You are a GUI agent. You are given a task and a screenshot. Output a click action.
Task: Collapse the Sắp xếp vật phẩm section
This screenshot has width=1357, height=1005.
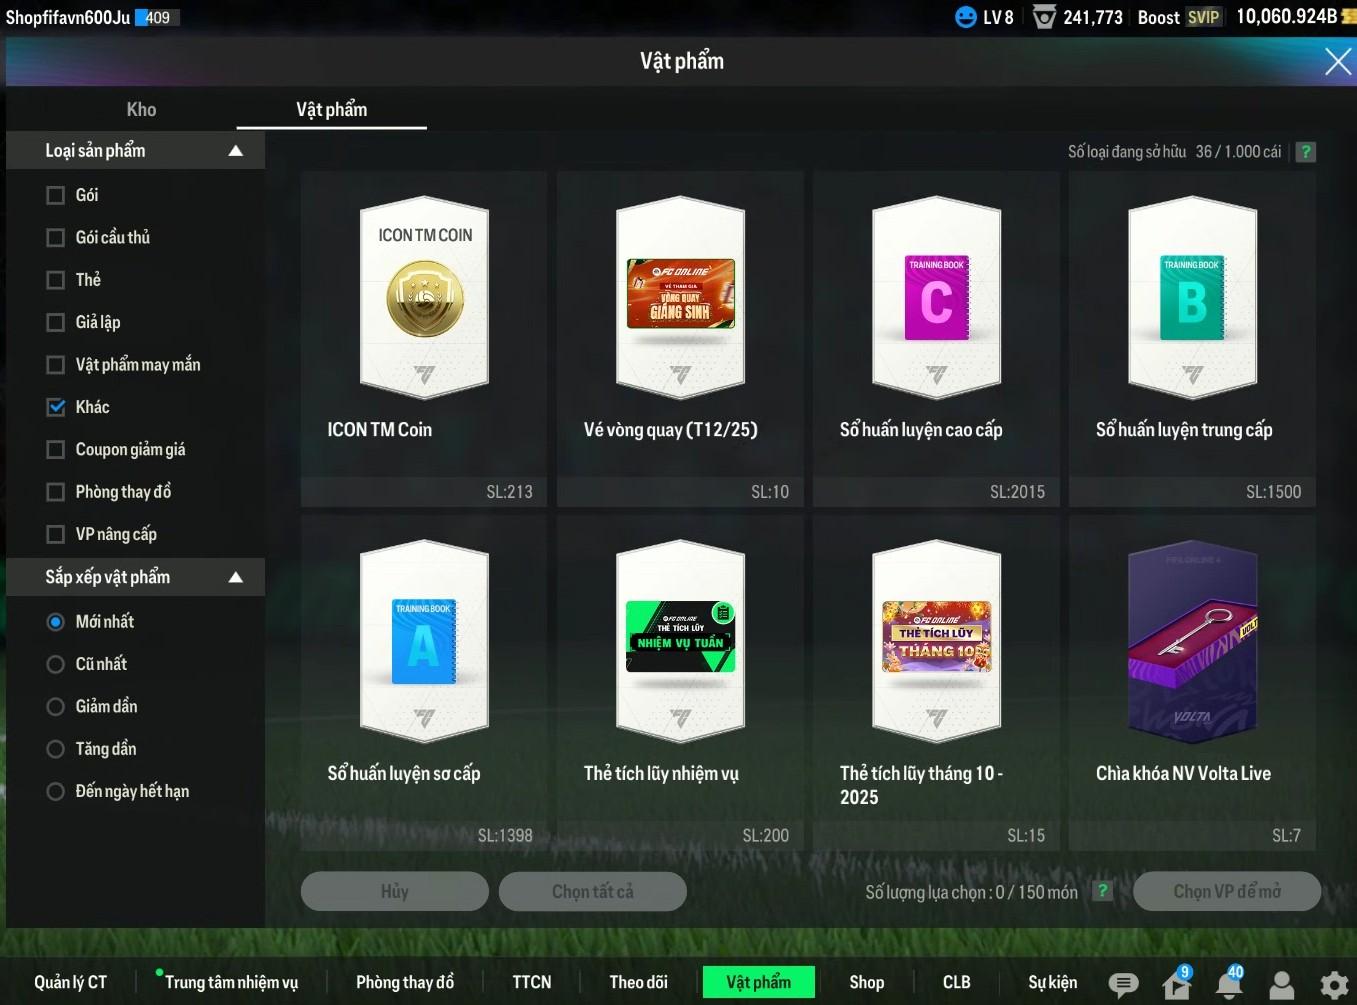tap(236, 577)
